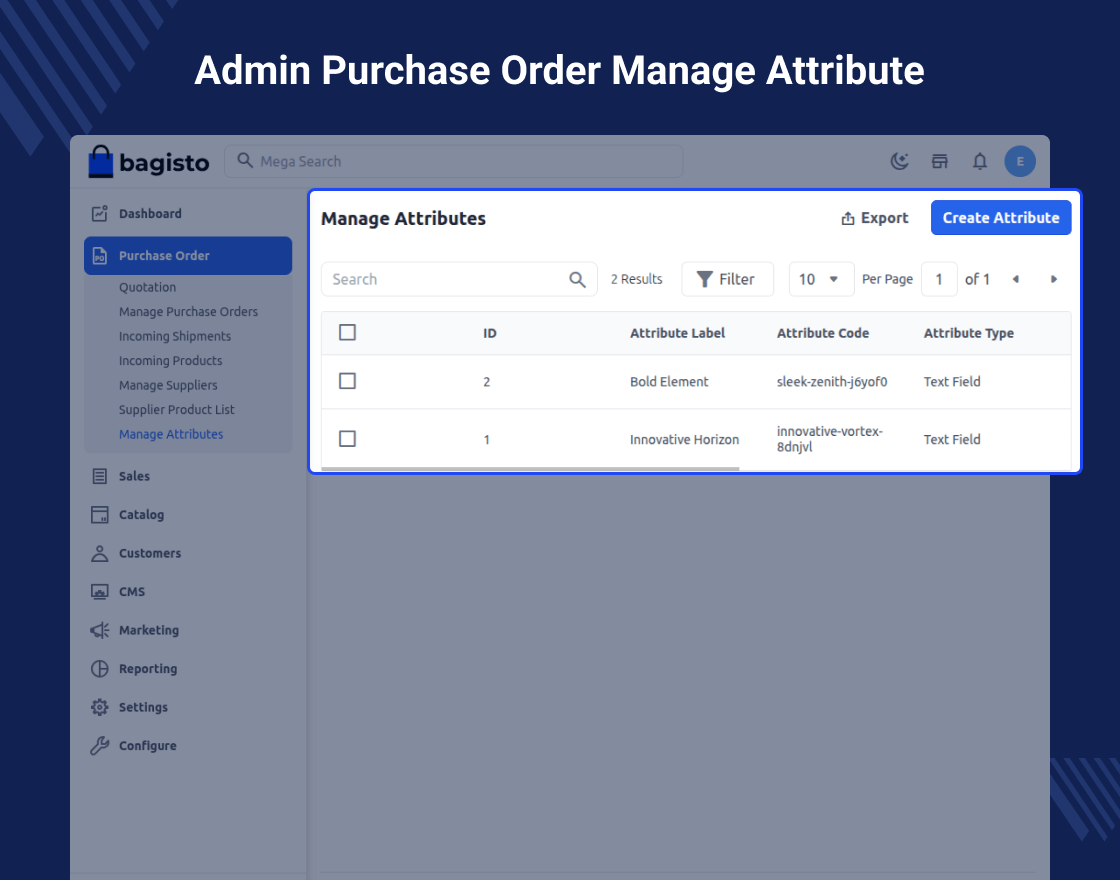The height and width of the screenshot is (880, 1120).
Task: Click the attribute search magnifier icon
Action: tap(577, 280)
